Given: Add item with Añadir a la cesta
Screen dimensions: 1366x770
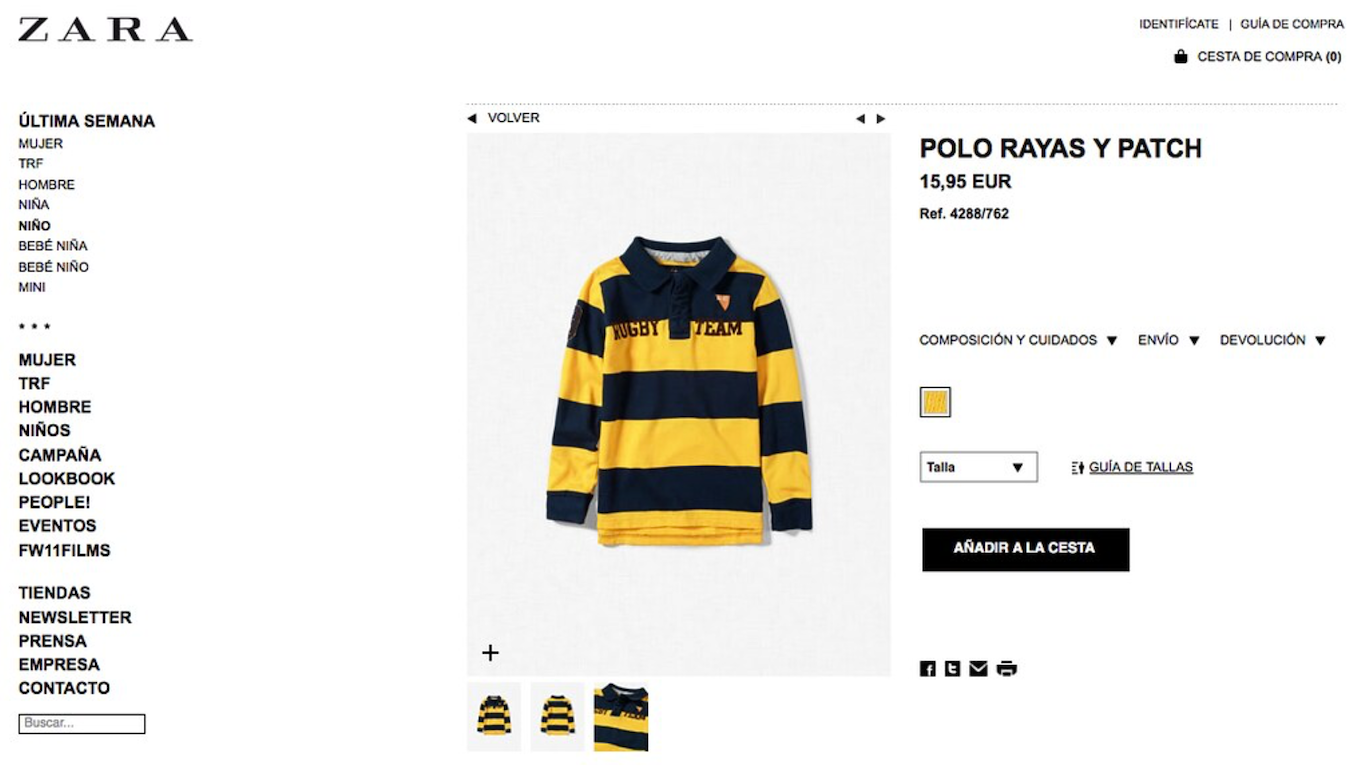Looking at the screenshot, I should (x=1025, y=549).
